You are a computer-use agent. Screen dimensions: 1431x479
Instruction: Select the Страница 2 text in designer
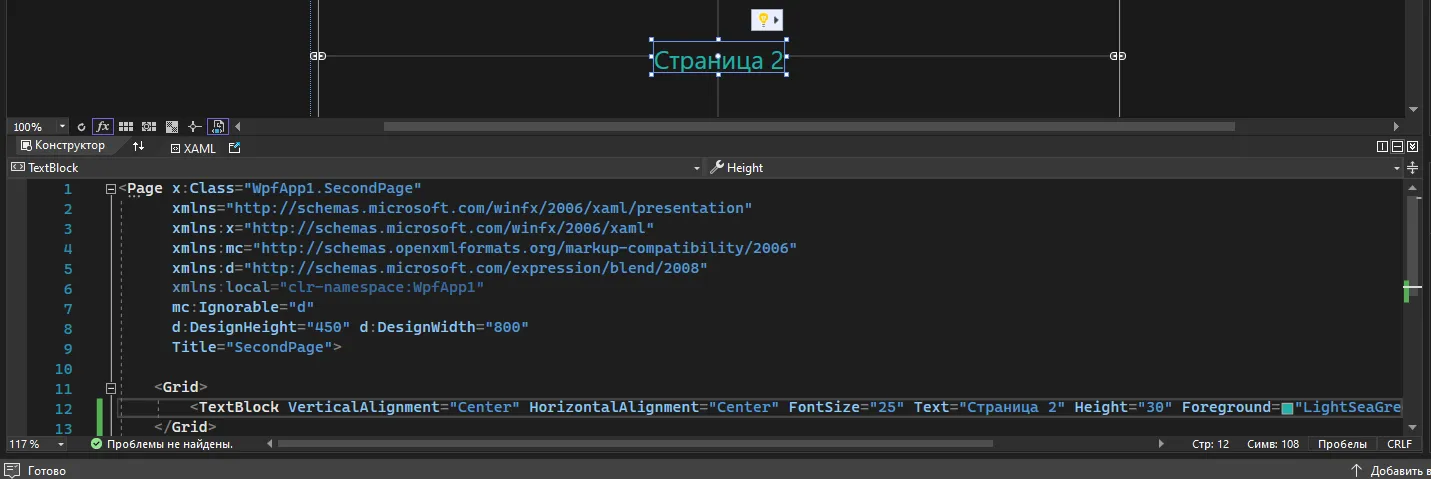click(718, 60)
